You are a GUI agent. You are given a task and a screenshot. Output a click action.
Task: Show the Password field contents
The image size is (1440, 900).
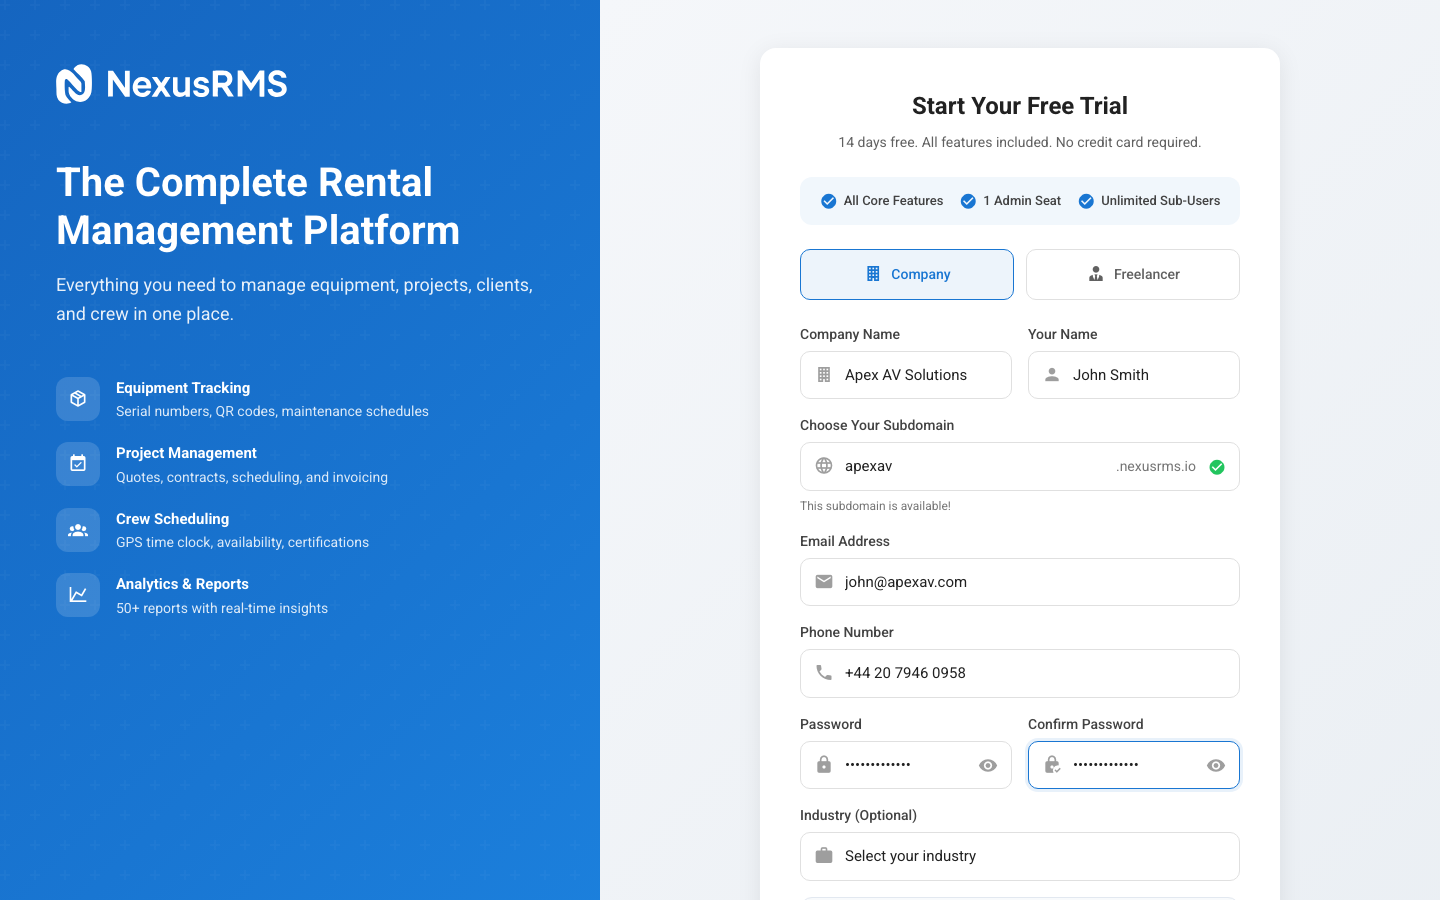tap(988, 764)
